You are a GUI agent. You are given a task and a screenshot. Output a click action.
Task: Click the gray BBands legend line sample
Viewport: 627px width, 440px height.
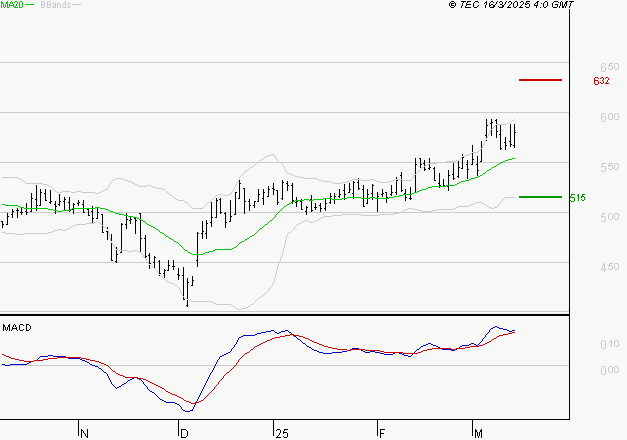pos(78,5)
